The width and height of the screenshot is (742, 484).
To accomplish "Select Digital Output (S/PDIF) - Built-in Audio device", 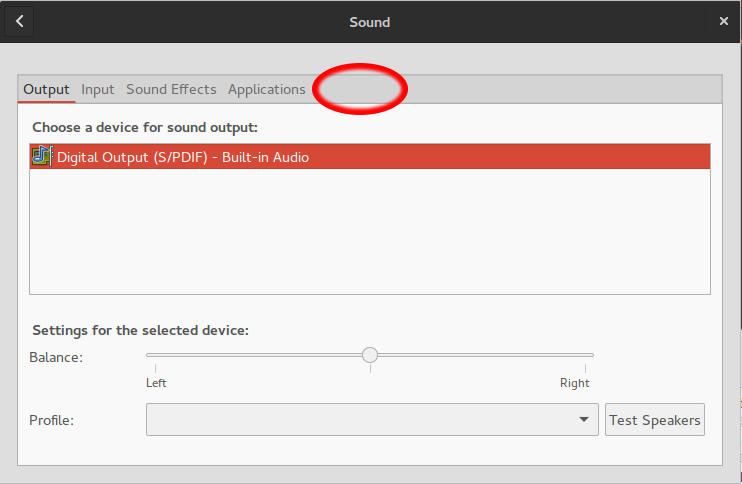I will pos(370,157).
